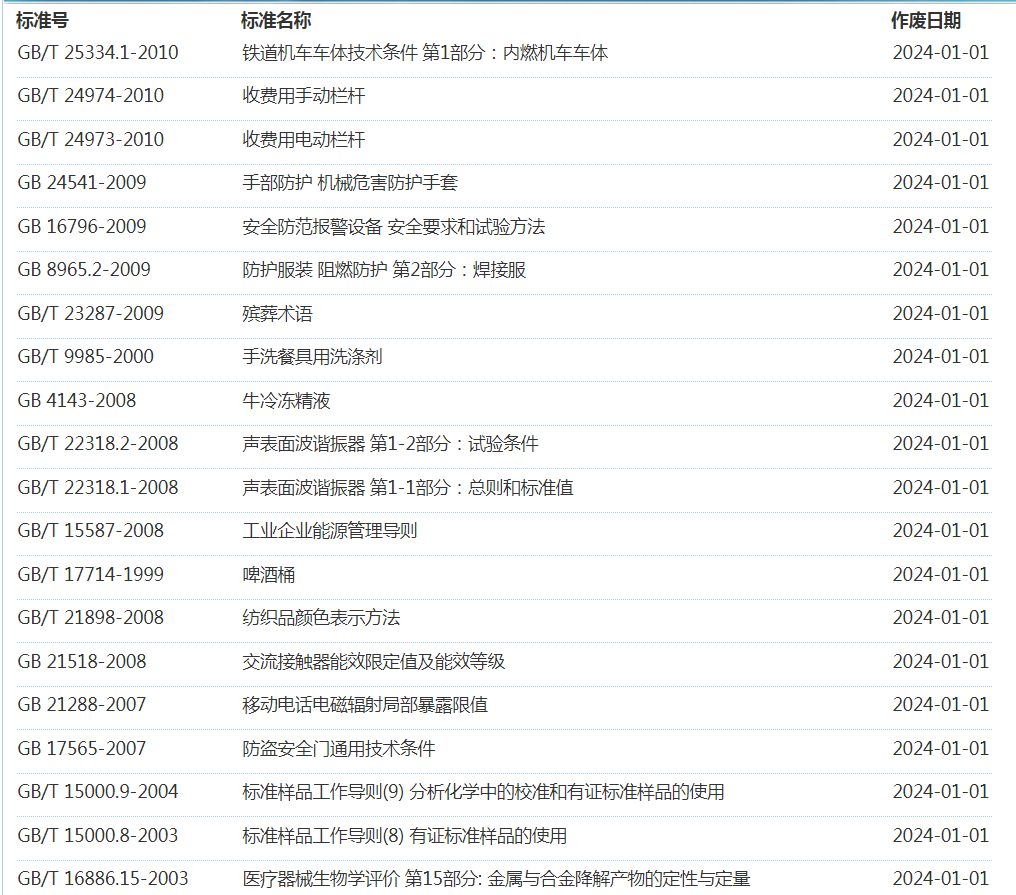Open standard GB/T 9985-2000
1016x895 pixels.
(86, 357)
